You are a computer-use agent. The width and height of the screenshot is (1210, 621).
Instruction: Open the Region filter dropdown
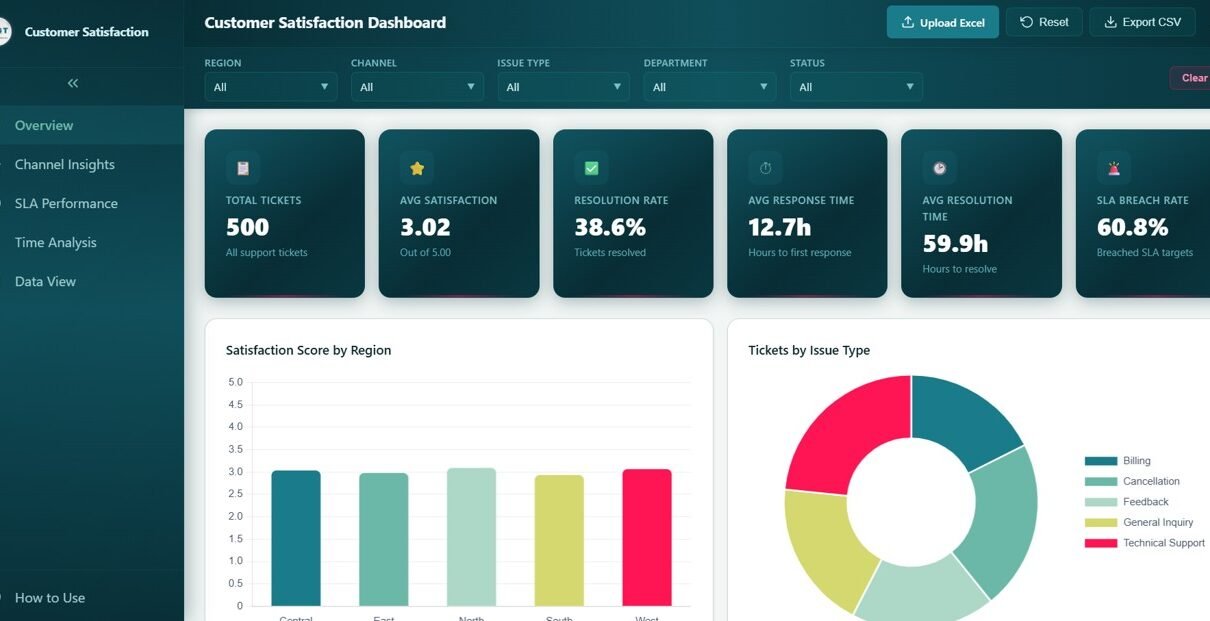[x=270, y=87]
